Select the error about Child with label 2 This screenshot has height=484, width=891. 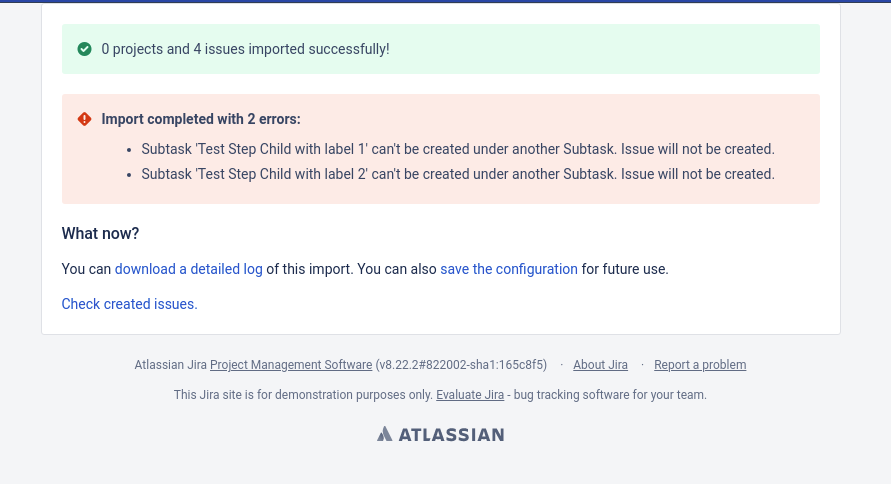[x=458, y=174]
